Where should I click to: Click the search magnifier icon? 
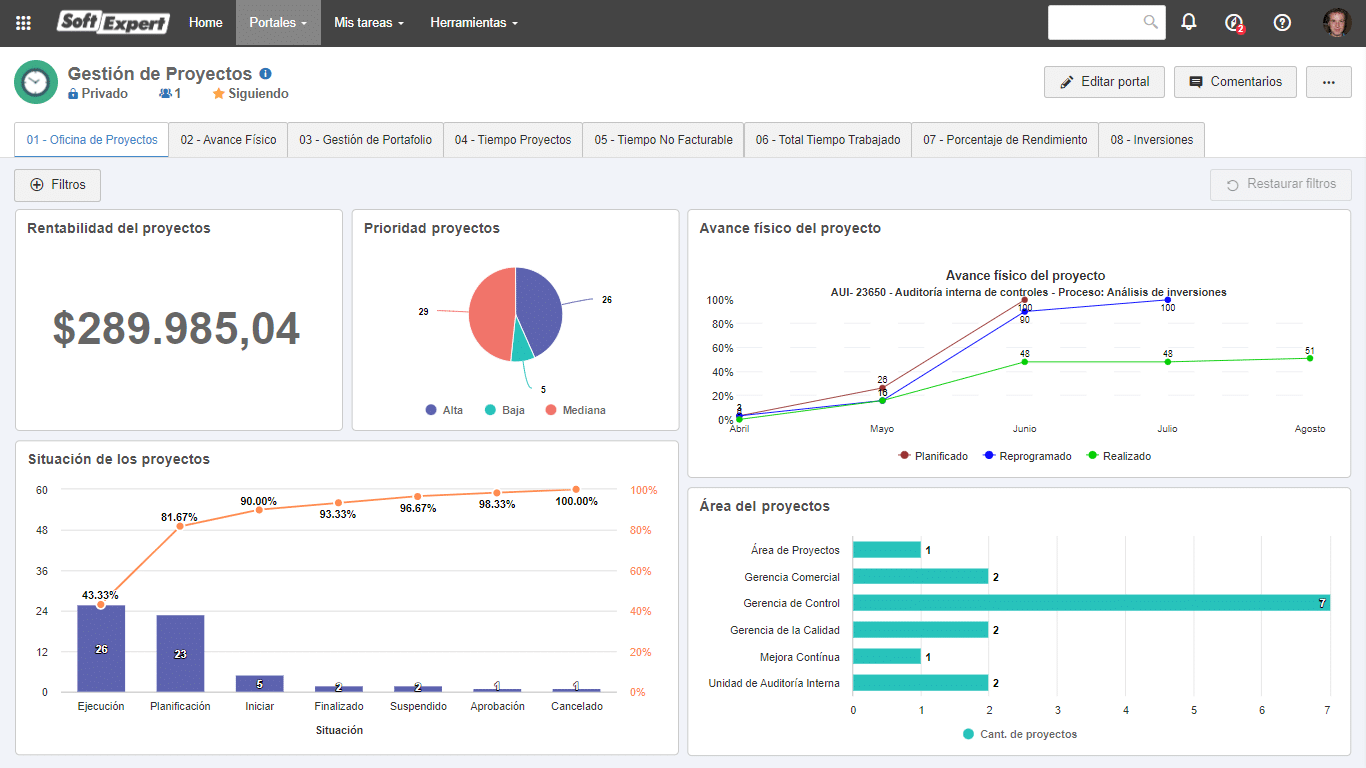[x=1151, y=21]
